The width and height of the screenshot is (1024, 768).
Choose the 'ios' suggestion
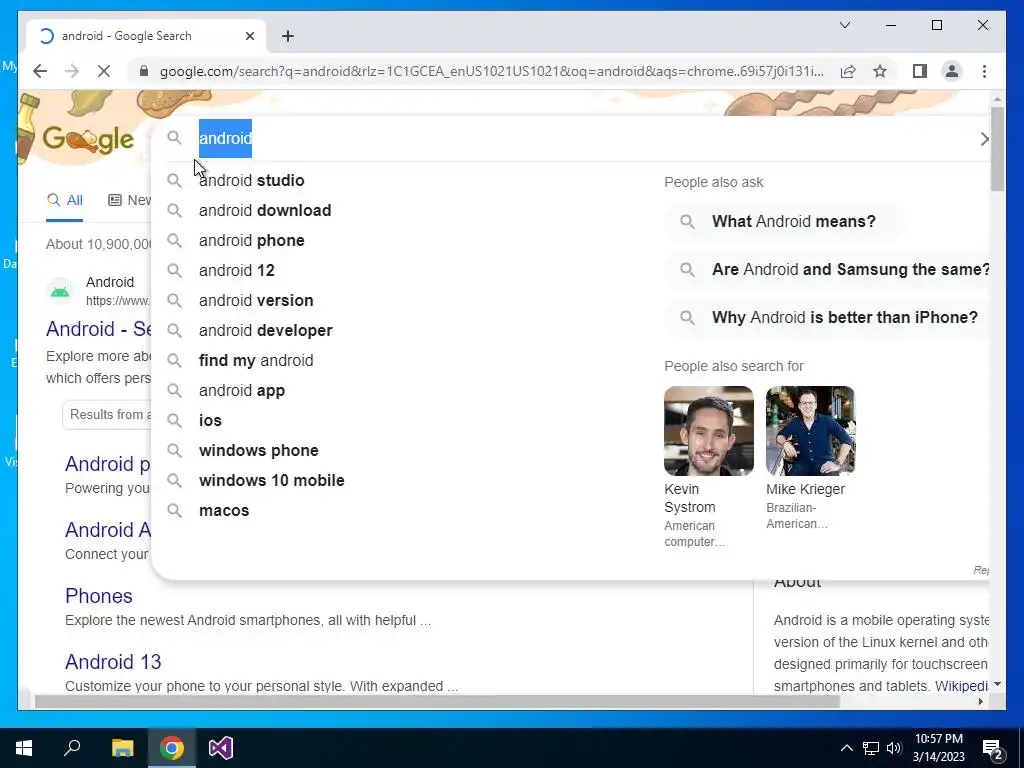pos(210,421)
